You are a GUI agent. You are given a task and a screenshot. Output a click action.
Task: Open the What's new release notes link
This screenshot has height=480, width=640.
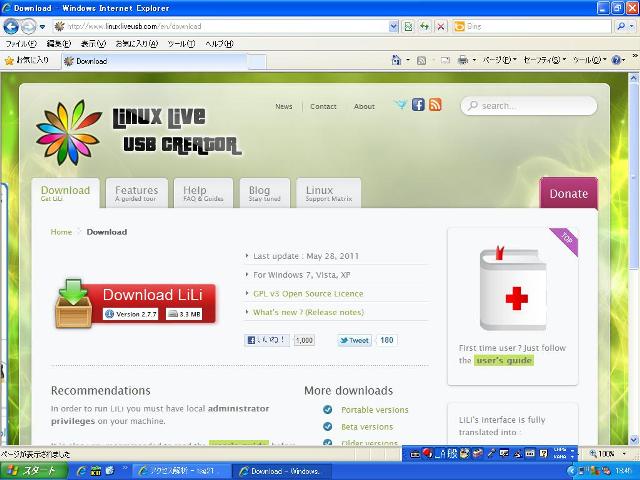pos(308,312)
